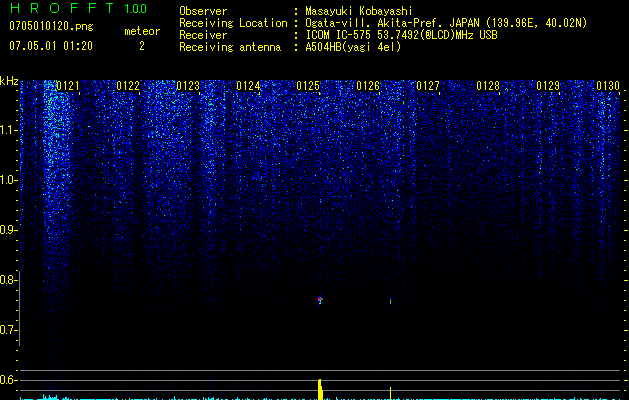Screen dimensions: 629x400
Task: Click the Ogata-vill. Akita-Pref. JAPAN location text
Action: tap(446, 23)
